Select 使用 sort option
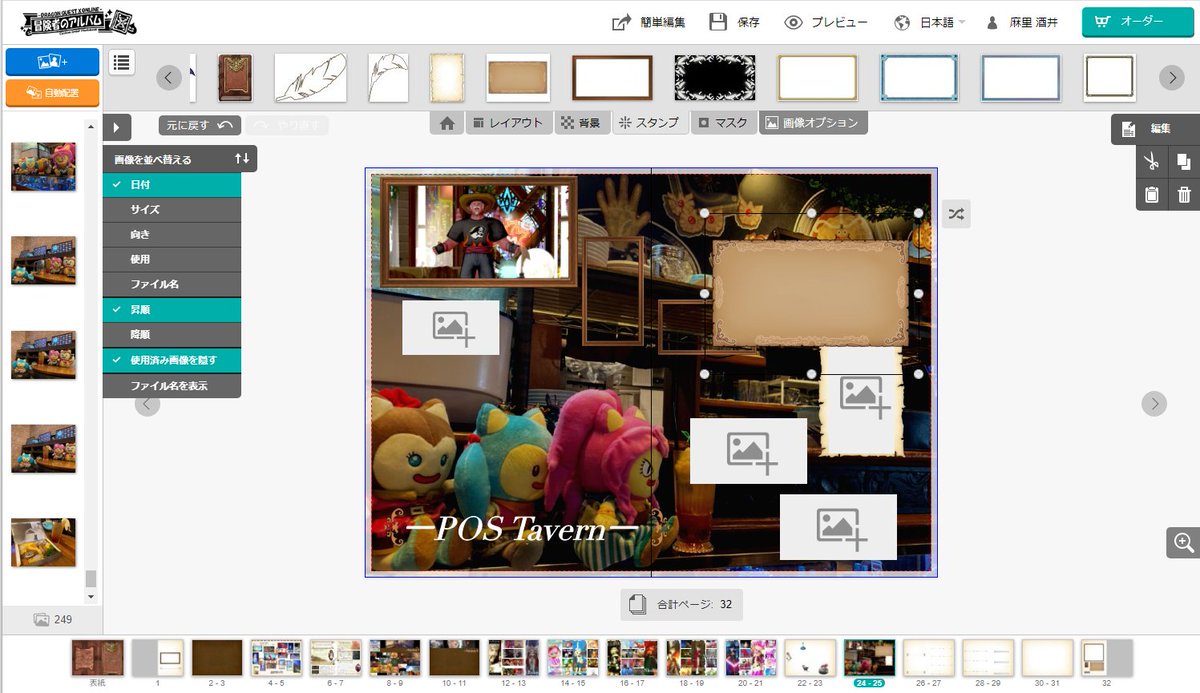Viewport: 1200px width, 693px height. [x=172, y=260]
